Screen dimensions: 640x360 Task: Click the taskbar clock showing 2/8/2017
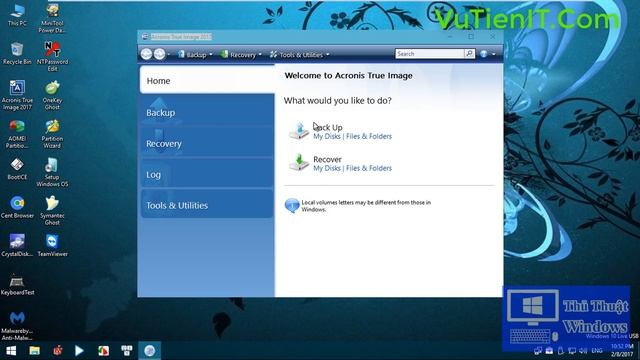point(622,351)
